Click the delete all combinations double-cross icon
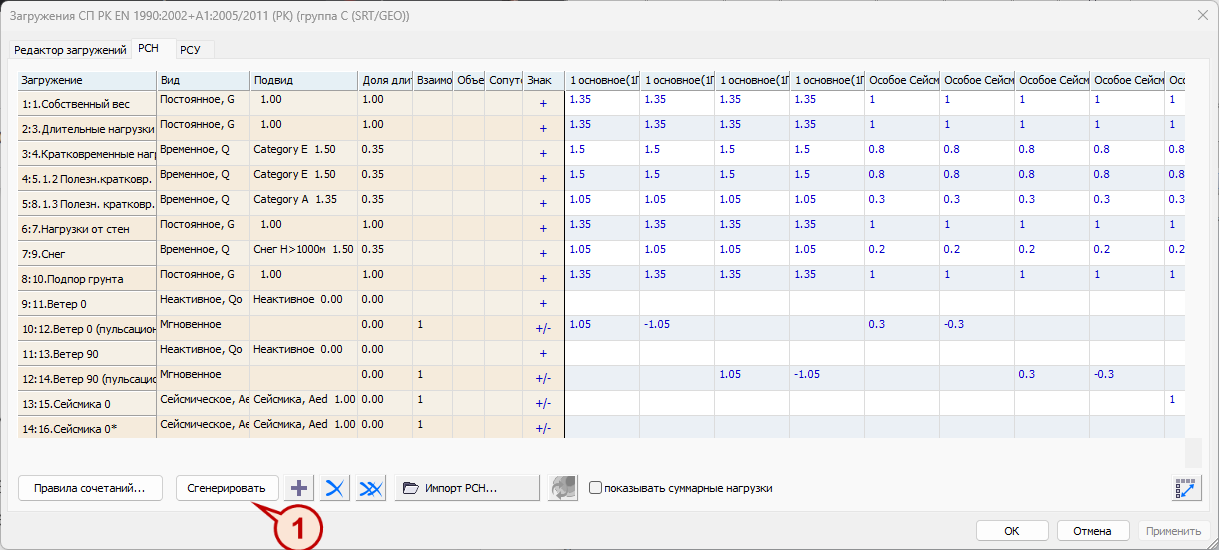Viewport: 1219px width, 550px height. [x=371, y=488]
